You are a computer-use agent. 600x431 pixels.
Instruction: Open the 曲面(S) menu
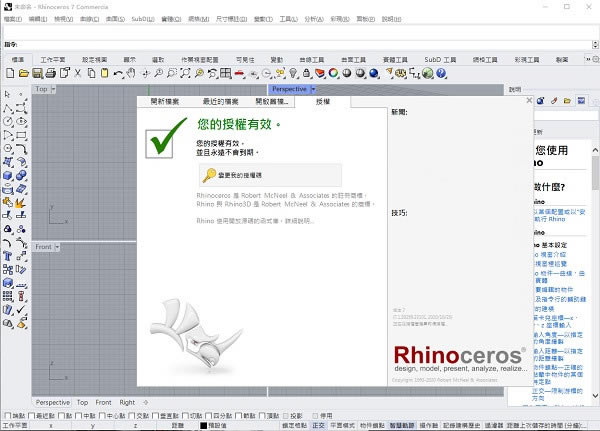point(115,19)
